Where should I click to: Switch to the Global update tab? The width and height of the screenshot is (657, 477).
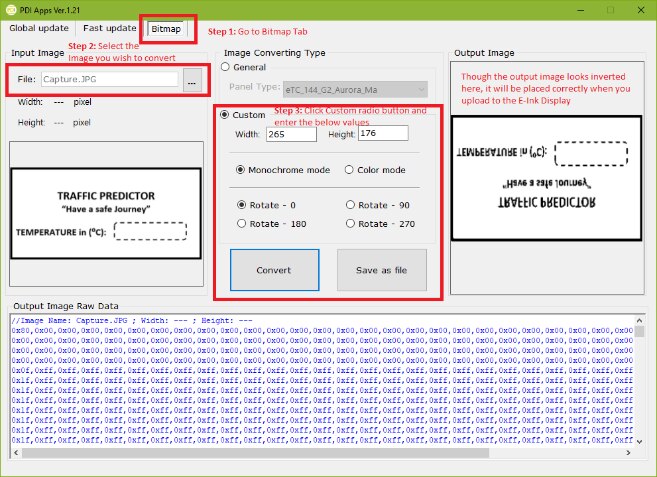click(x=39, y=28)
